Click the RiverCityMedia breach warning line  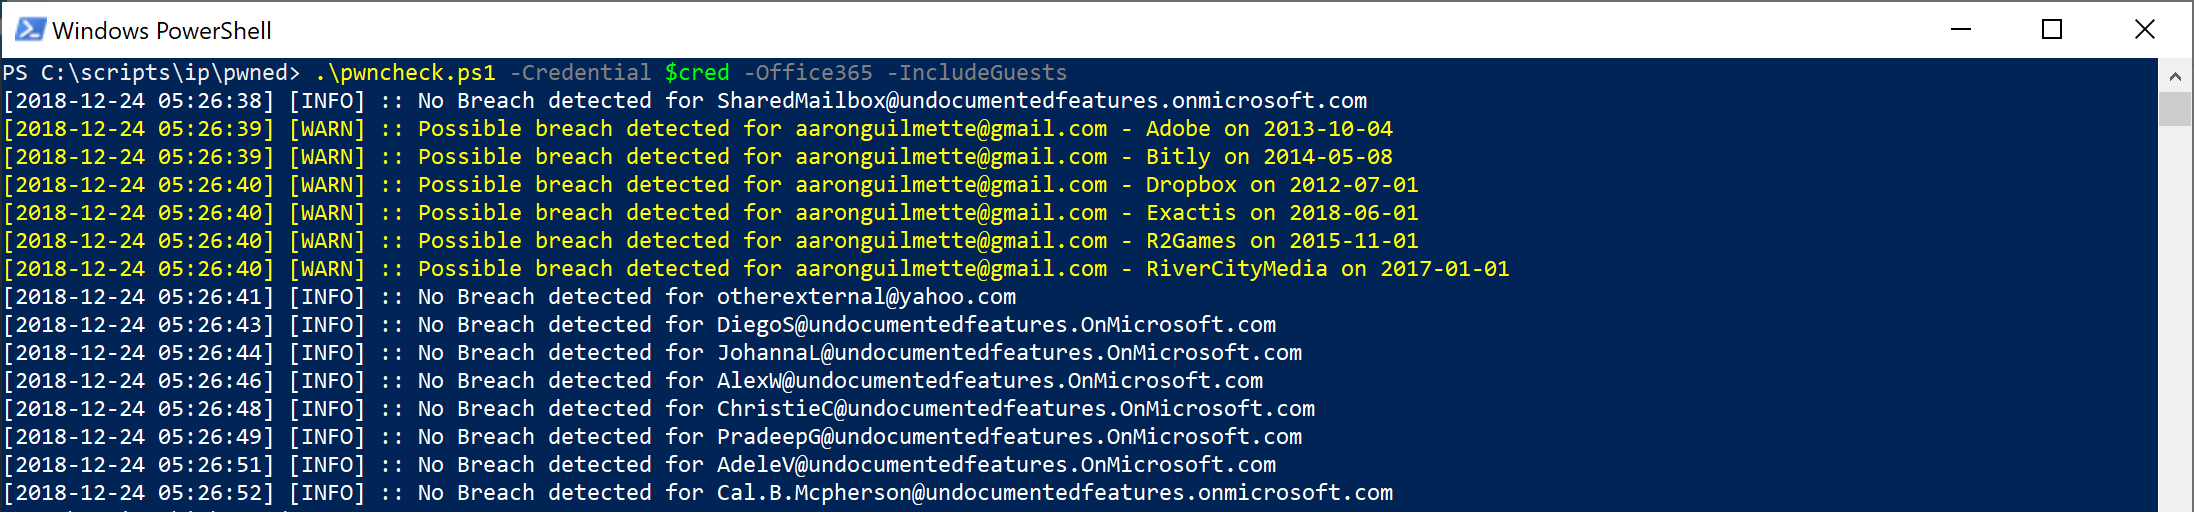point(756,269)
